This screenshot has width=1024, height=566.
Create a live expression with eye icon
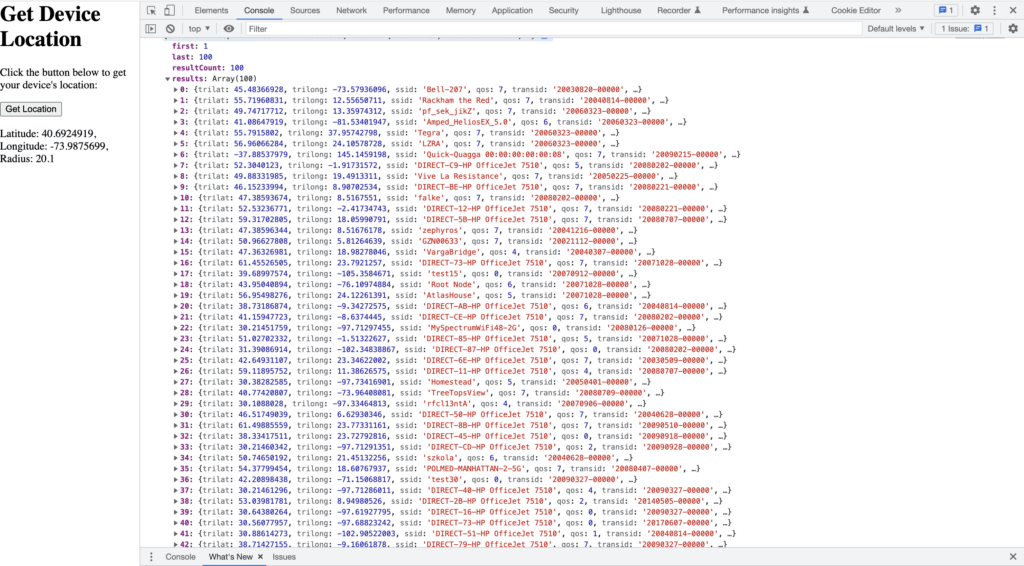coord(229,29)
